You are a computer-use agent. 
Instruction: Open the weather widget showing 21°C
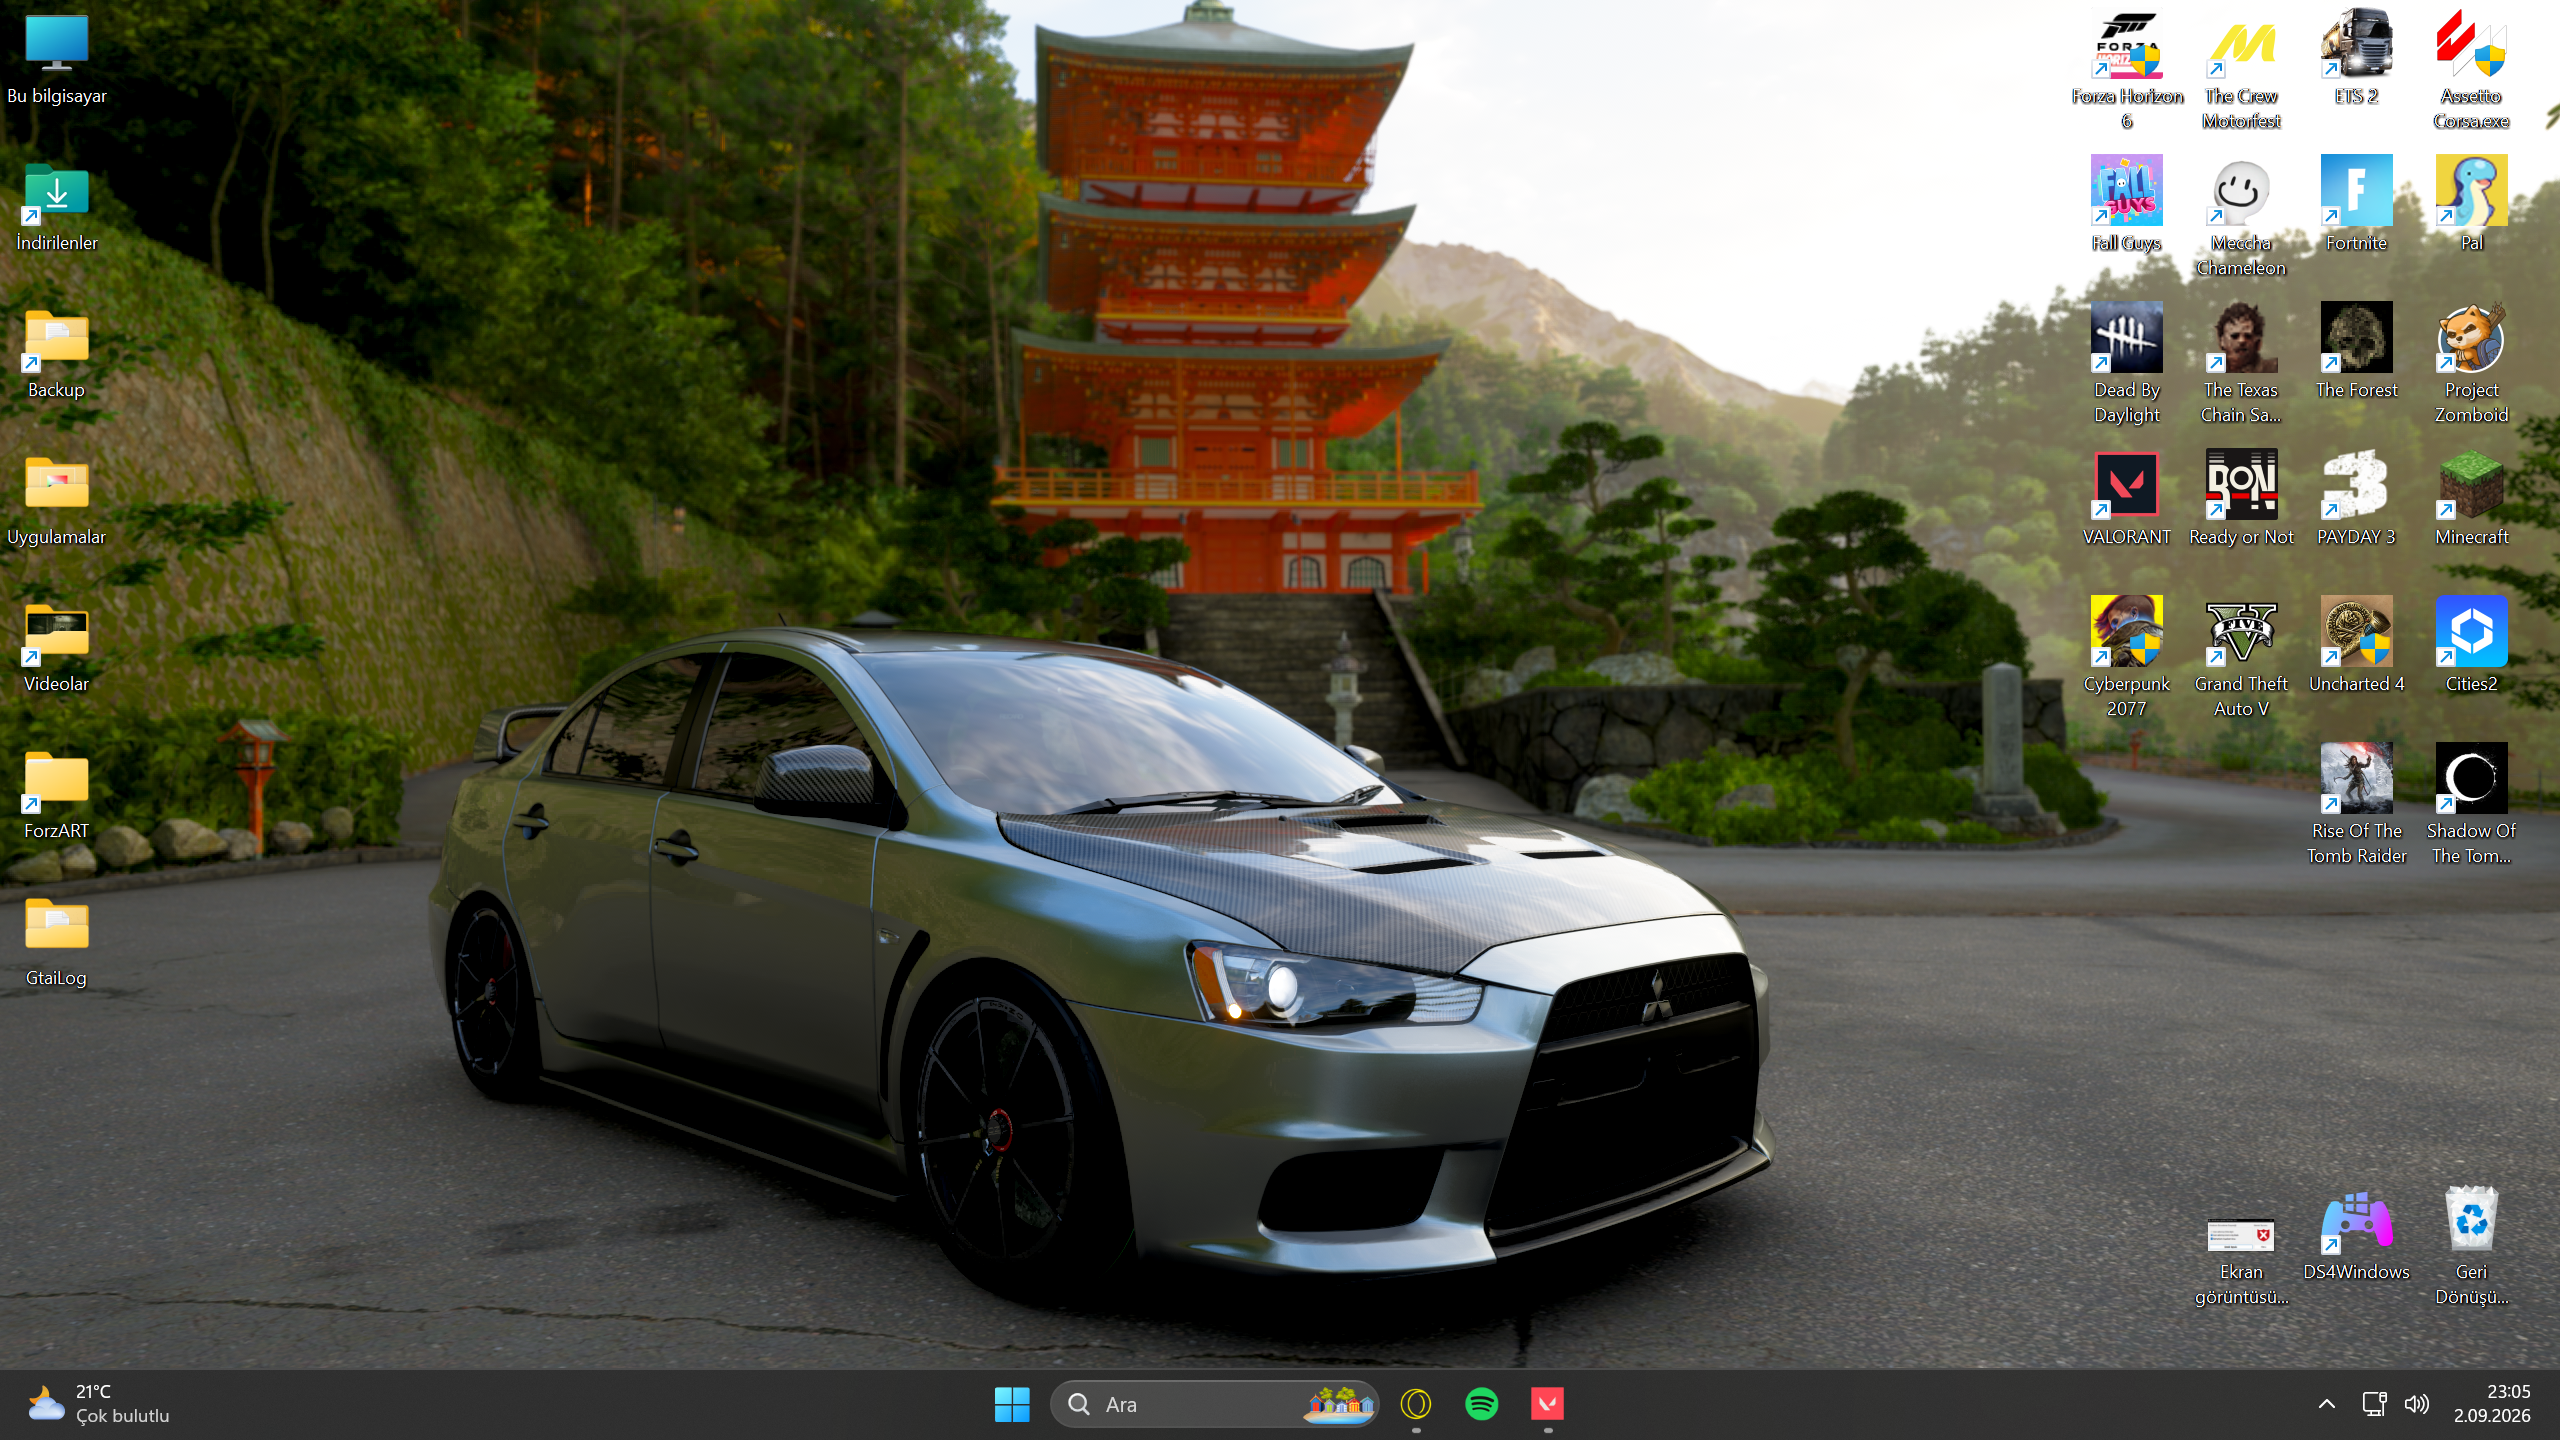coord(98,1404)
